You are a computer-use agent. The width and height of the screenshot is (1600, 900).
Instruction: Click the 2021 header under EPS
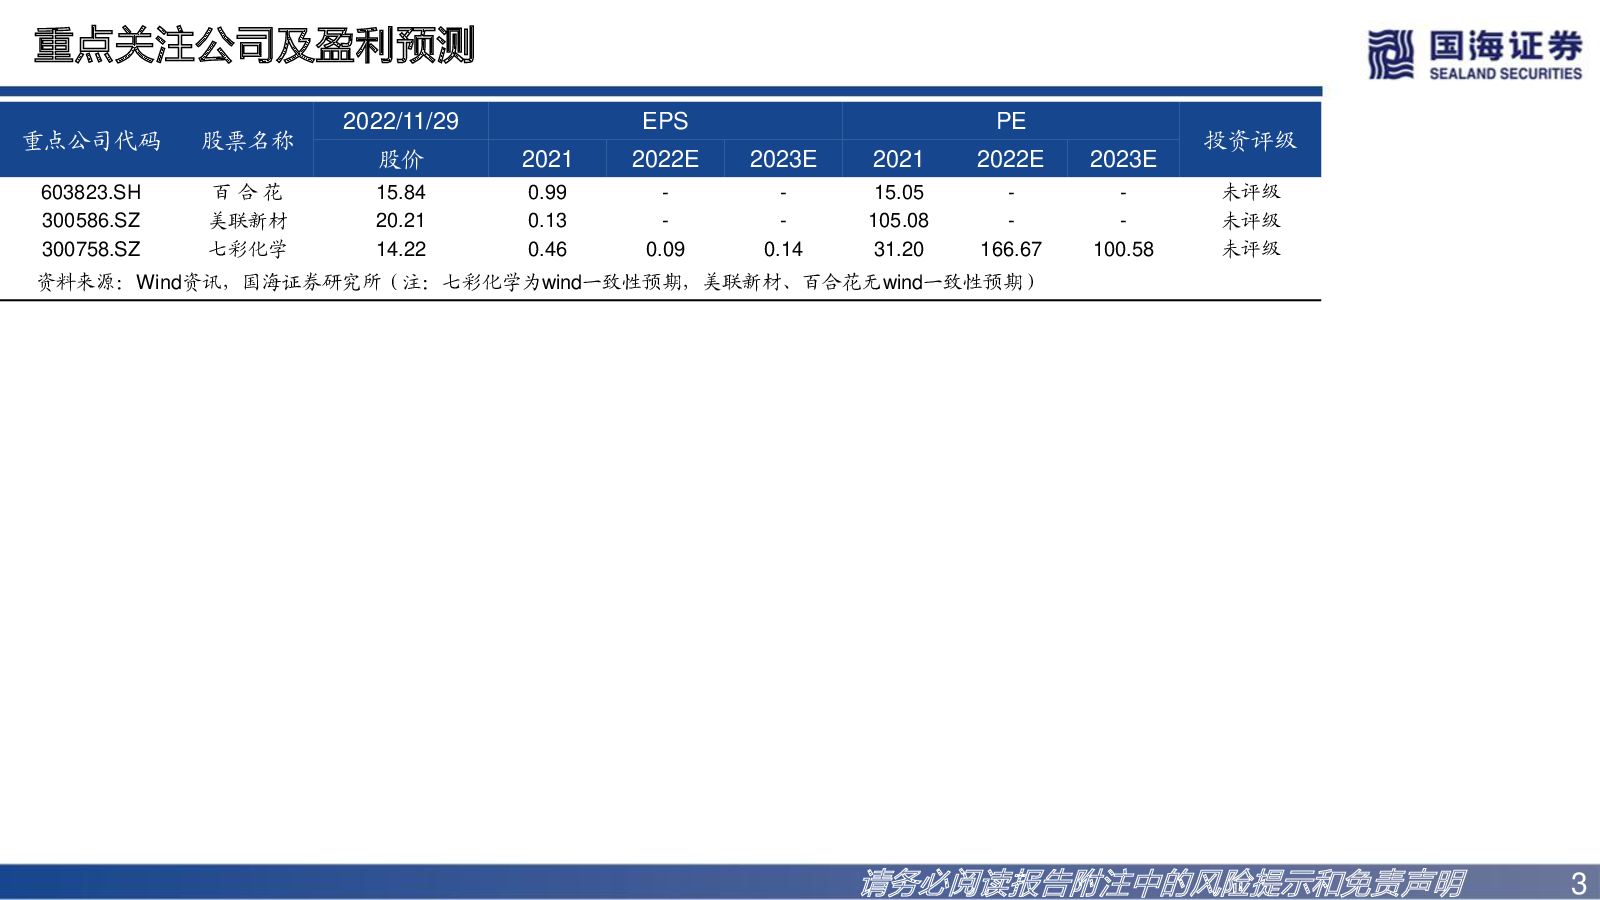pyautogui.click(x=547, y=159)
